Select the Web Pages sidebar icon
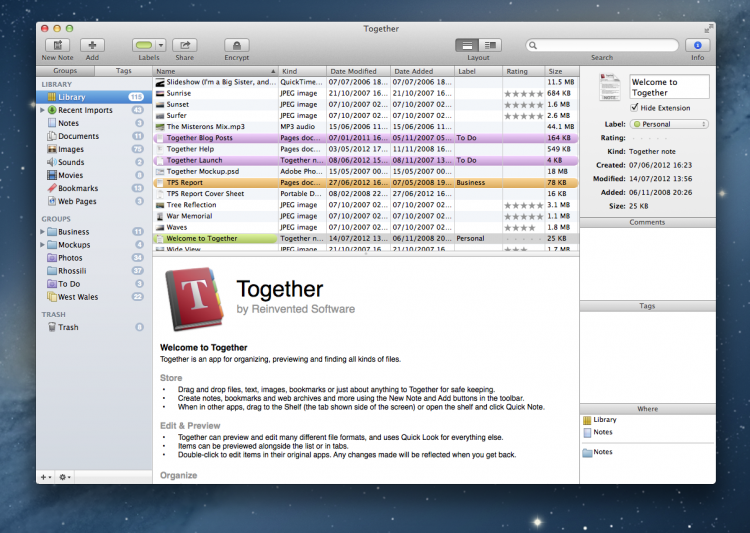The height and width of the screenshot is (533, 750). [x=52, y=201]
